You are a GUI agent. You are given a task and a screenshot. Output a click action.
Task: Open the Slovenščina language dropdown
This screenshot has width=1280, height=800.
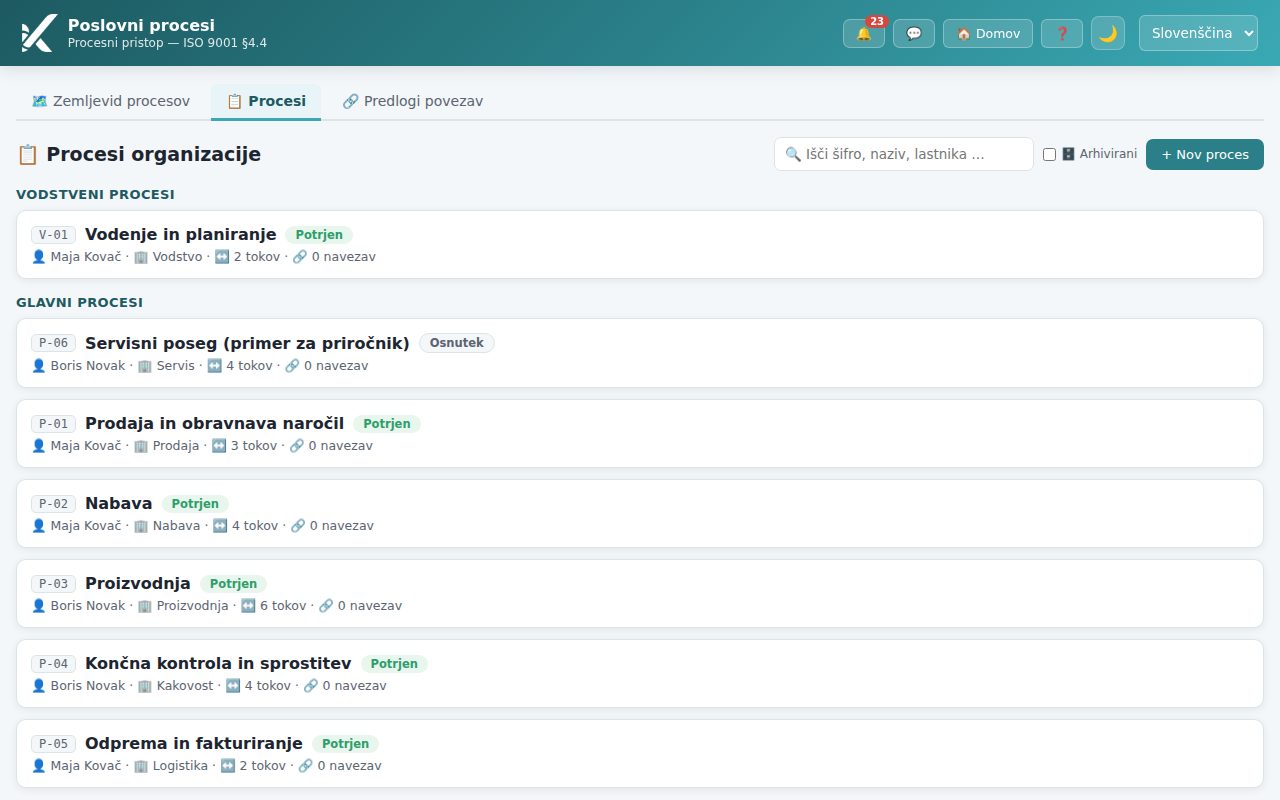(1198, 33)
